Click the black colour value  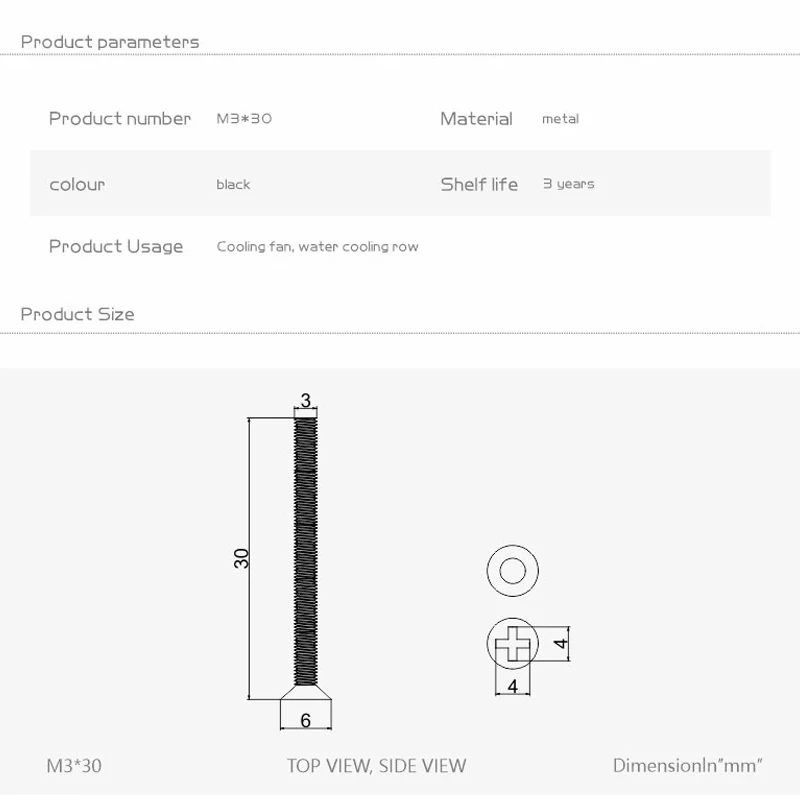(x=233, y=184)
